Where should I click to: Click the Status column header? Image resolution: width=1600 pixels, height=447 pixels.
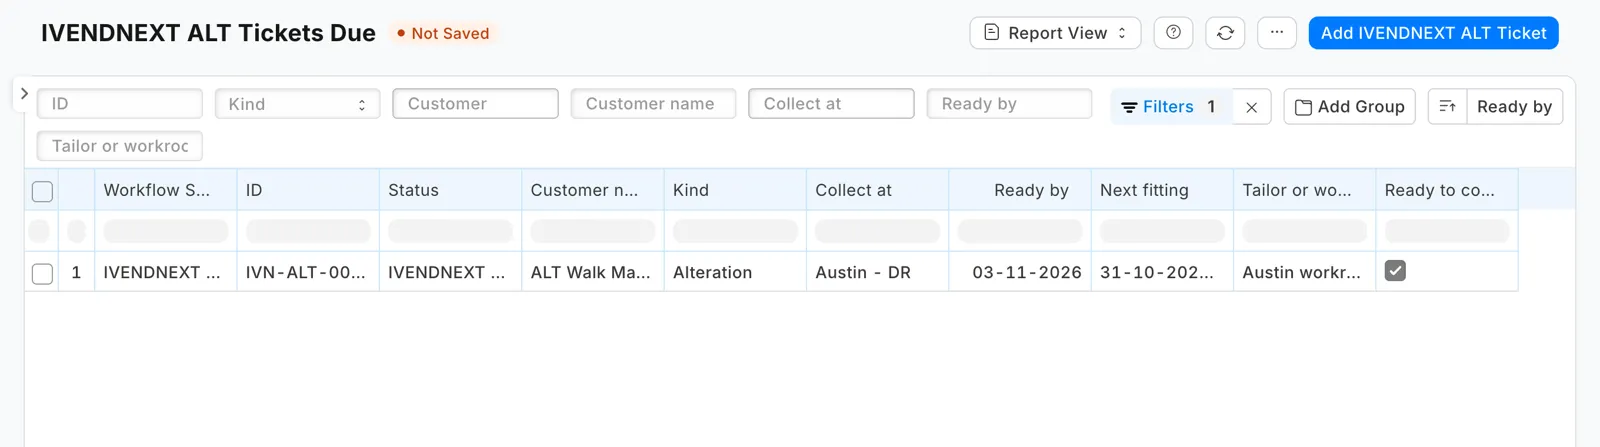(x=450, y=190)
